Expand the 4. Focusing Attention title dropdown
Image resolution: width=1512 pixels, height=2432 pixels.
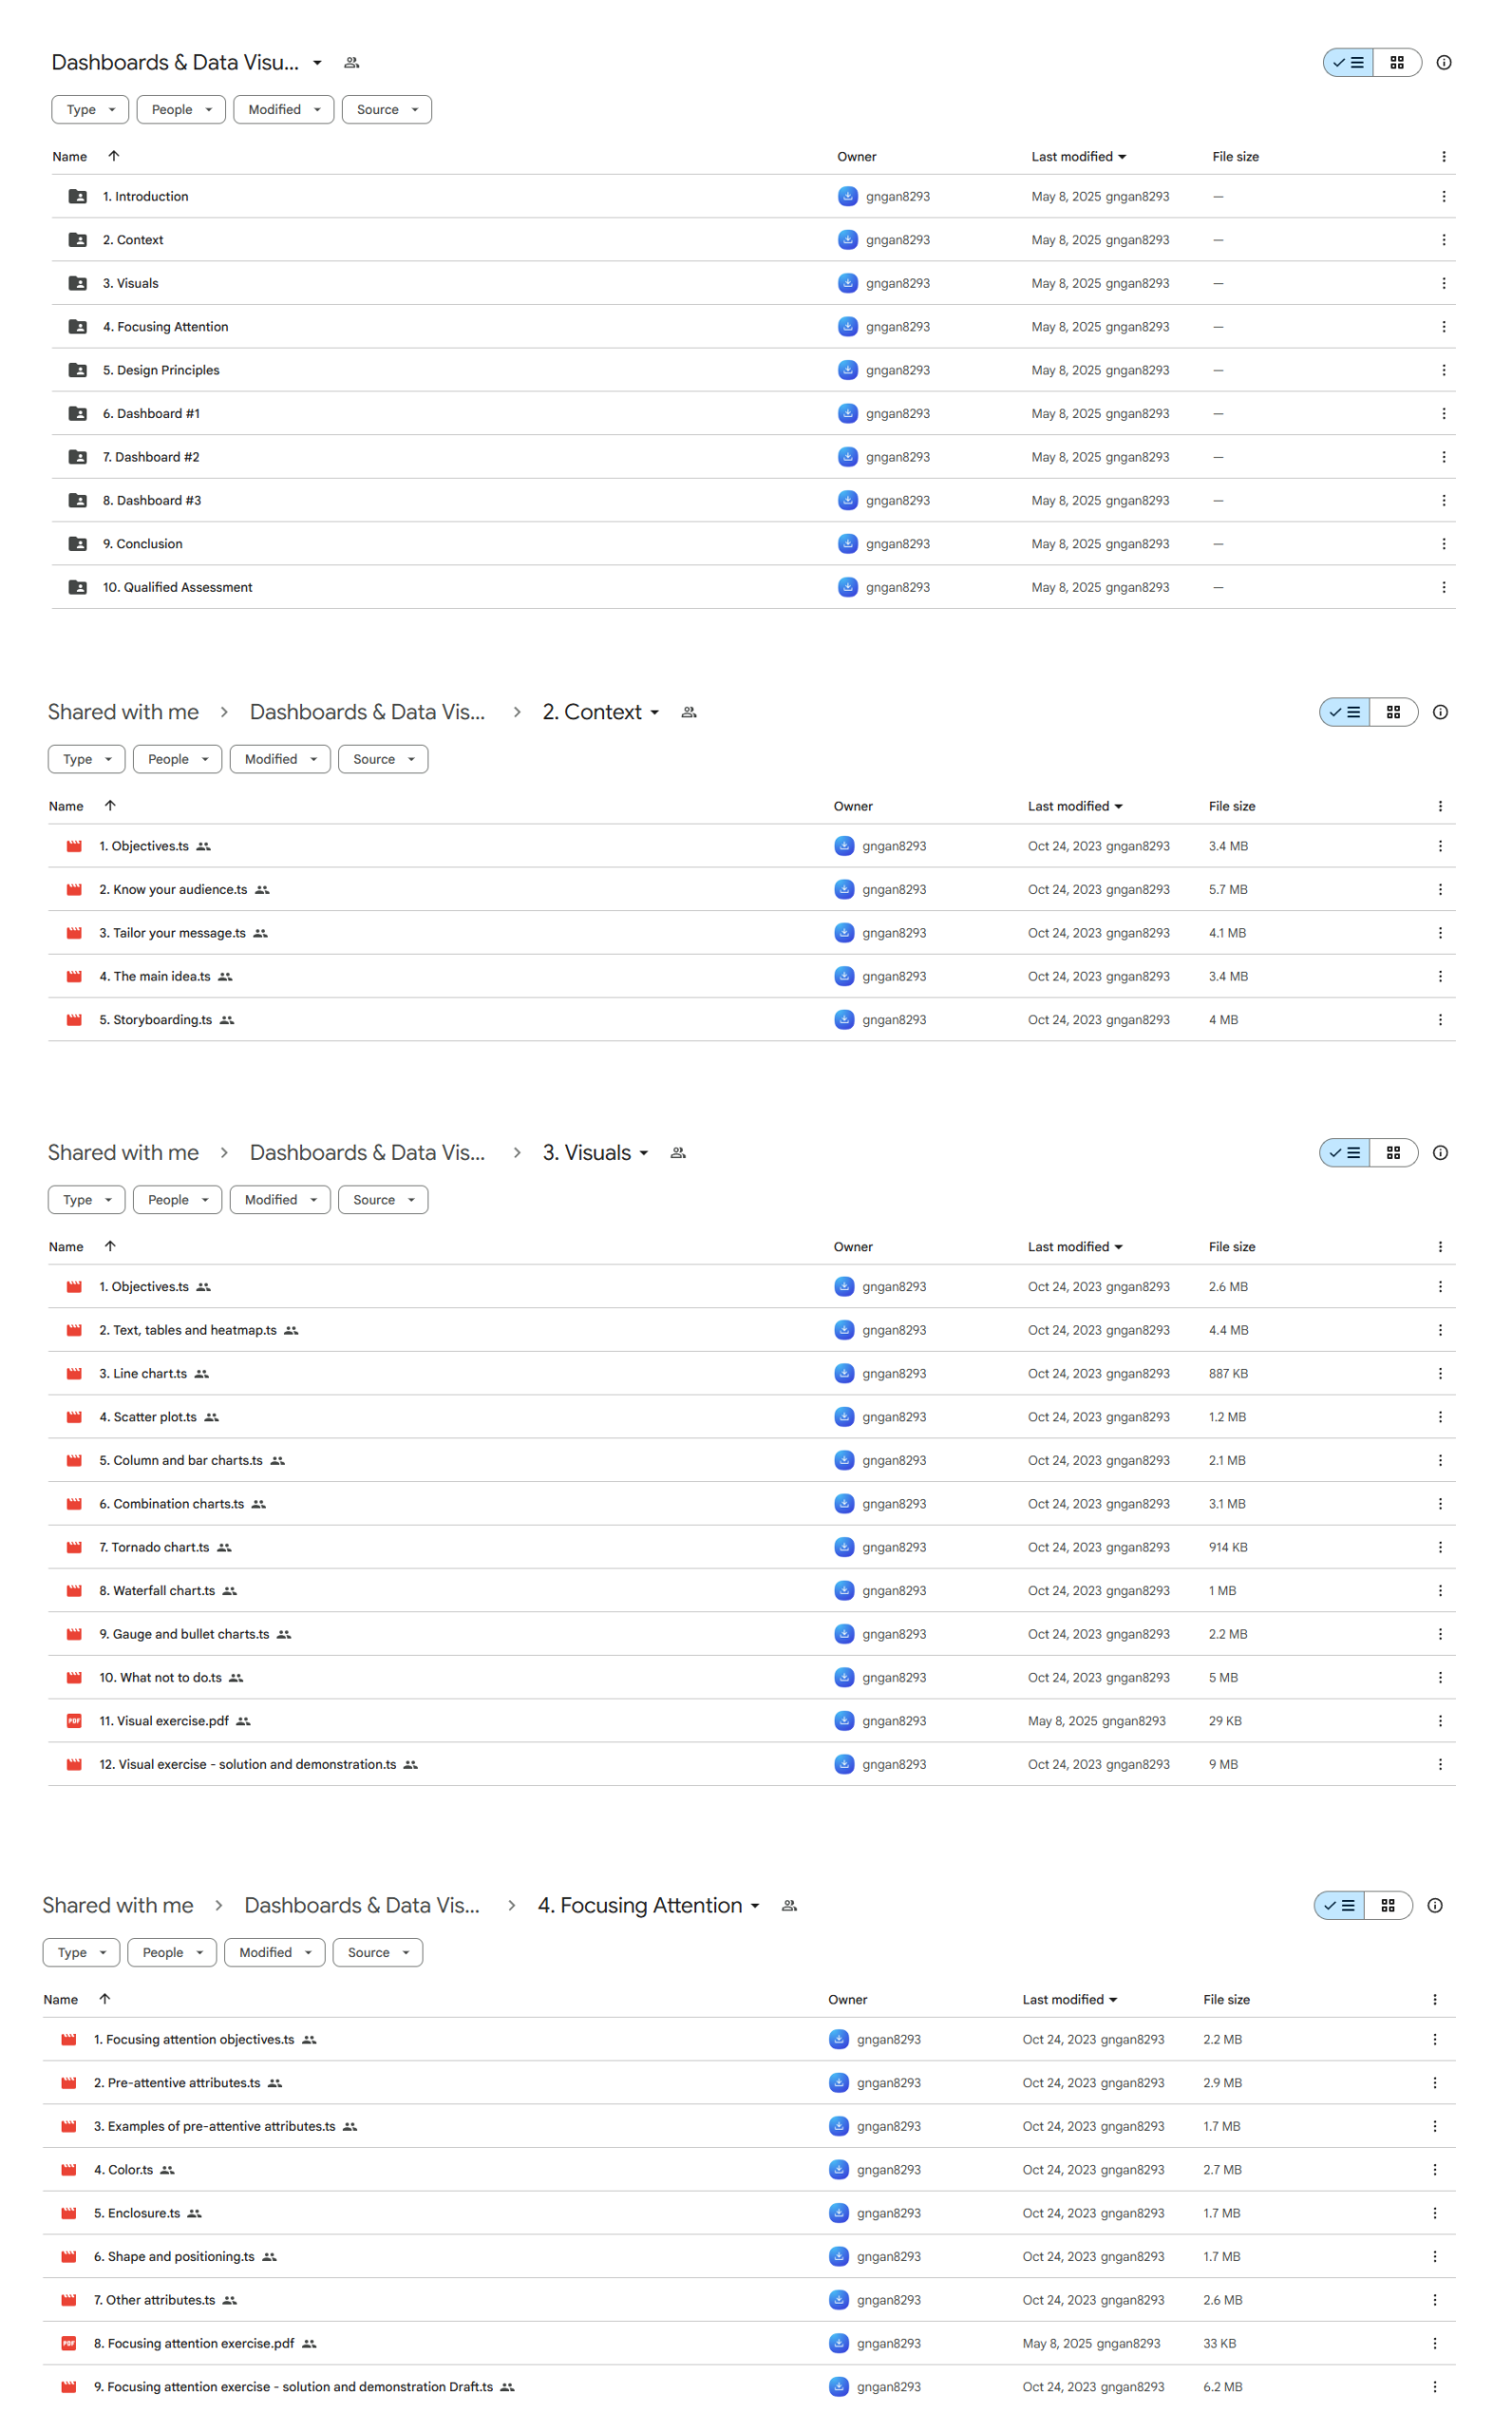(x=754, y=1905)
